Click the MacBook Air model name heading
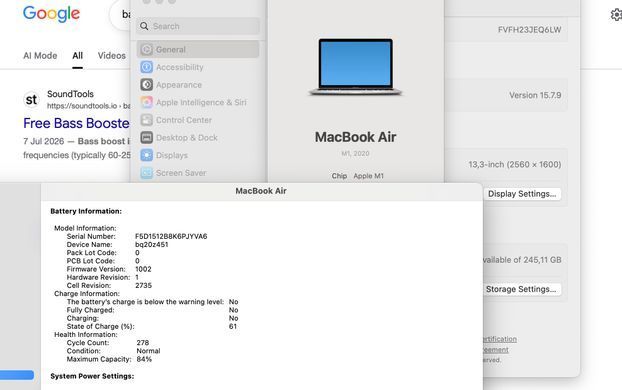This screenshot has width=622, height=390. (x=355, y=137)
